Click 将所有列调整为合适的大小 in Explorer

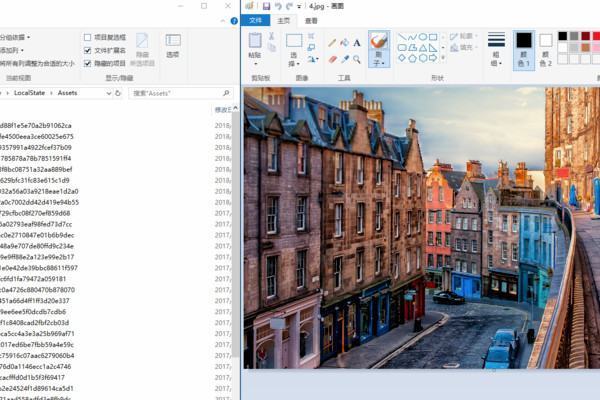point(37,63)
